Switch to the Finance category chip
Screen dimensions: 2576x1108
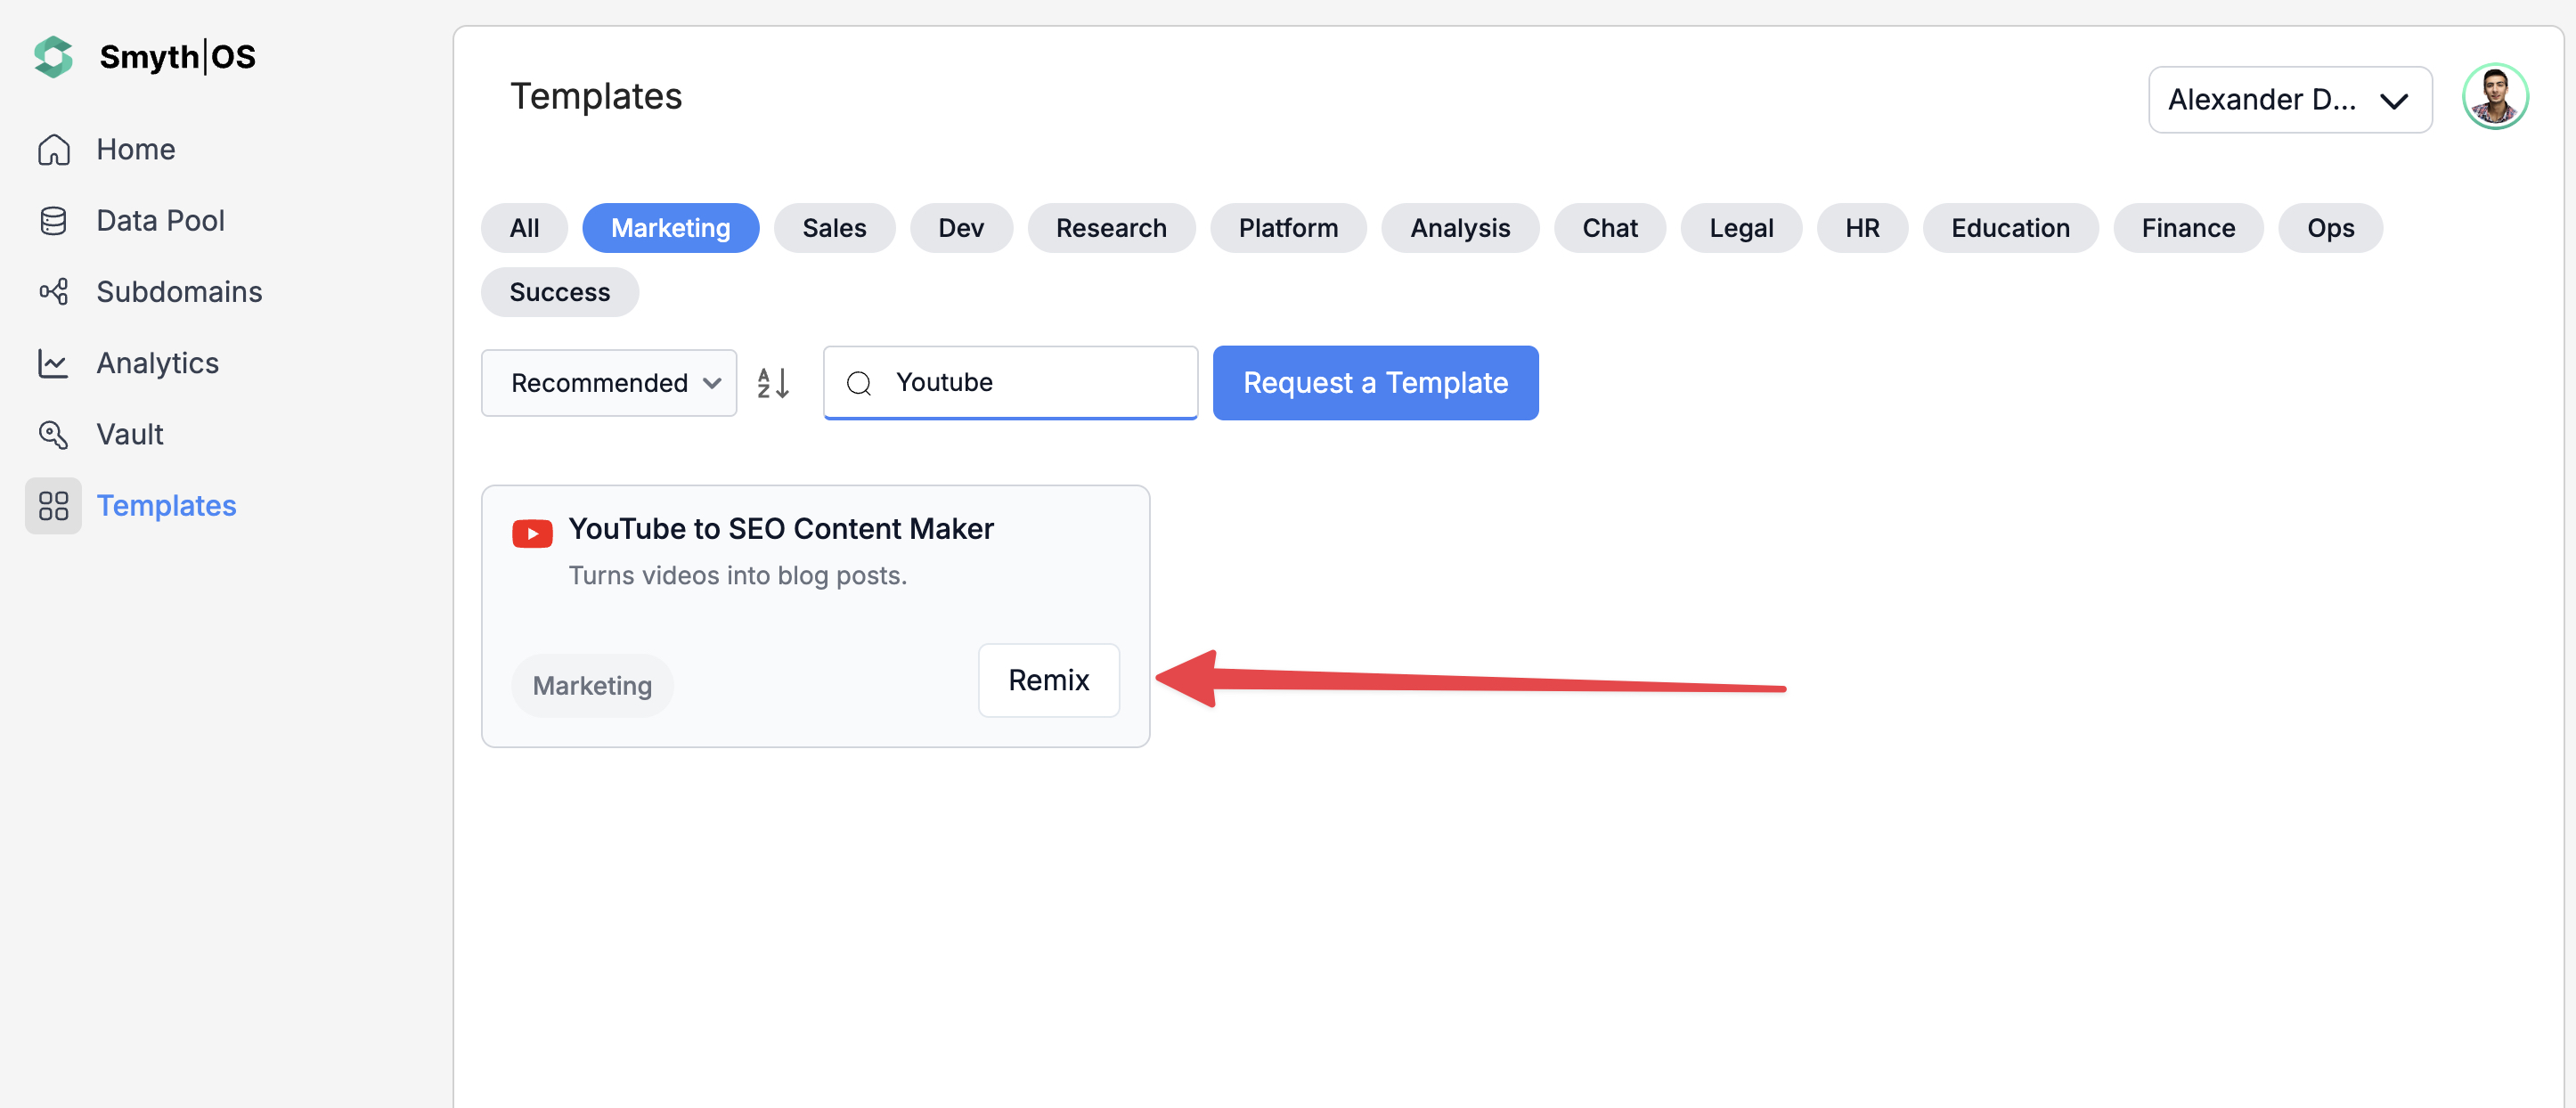[x=2187, y=228]
